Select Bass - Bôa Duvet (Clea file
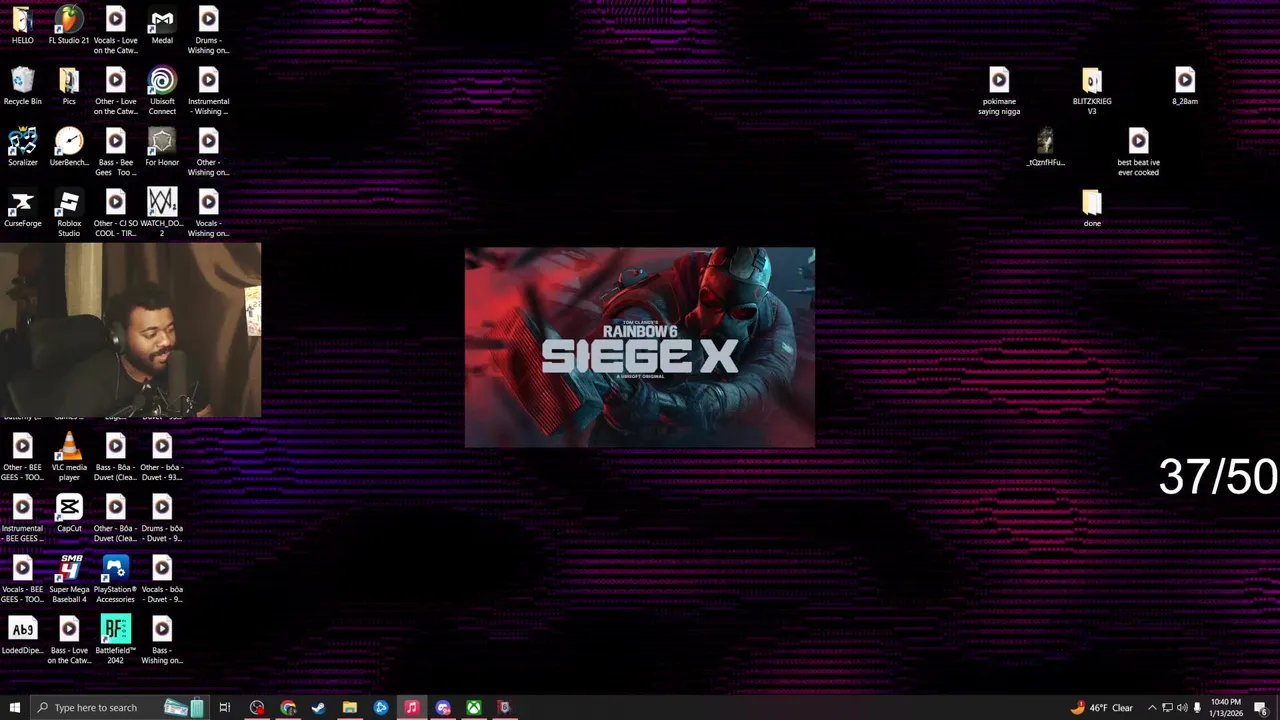 [115, 458]
